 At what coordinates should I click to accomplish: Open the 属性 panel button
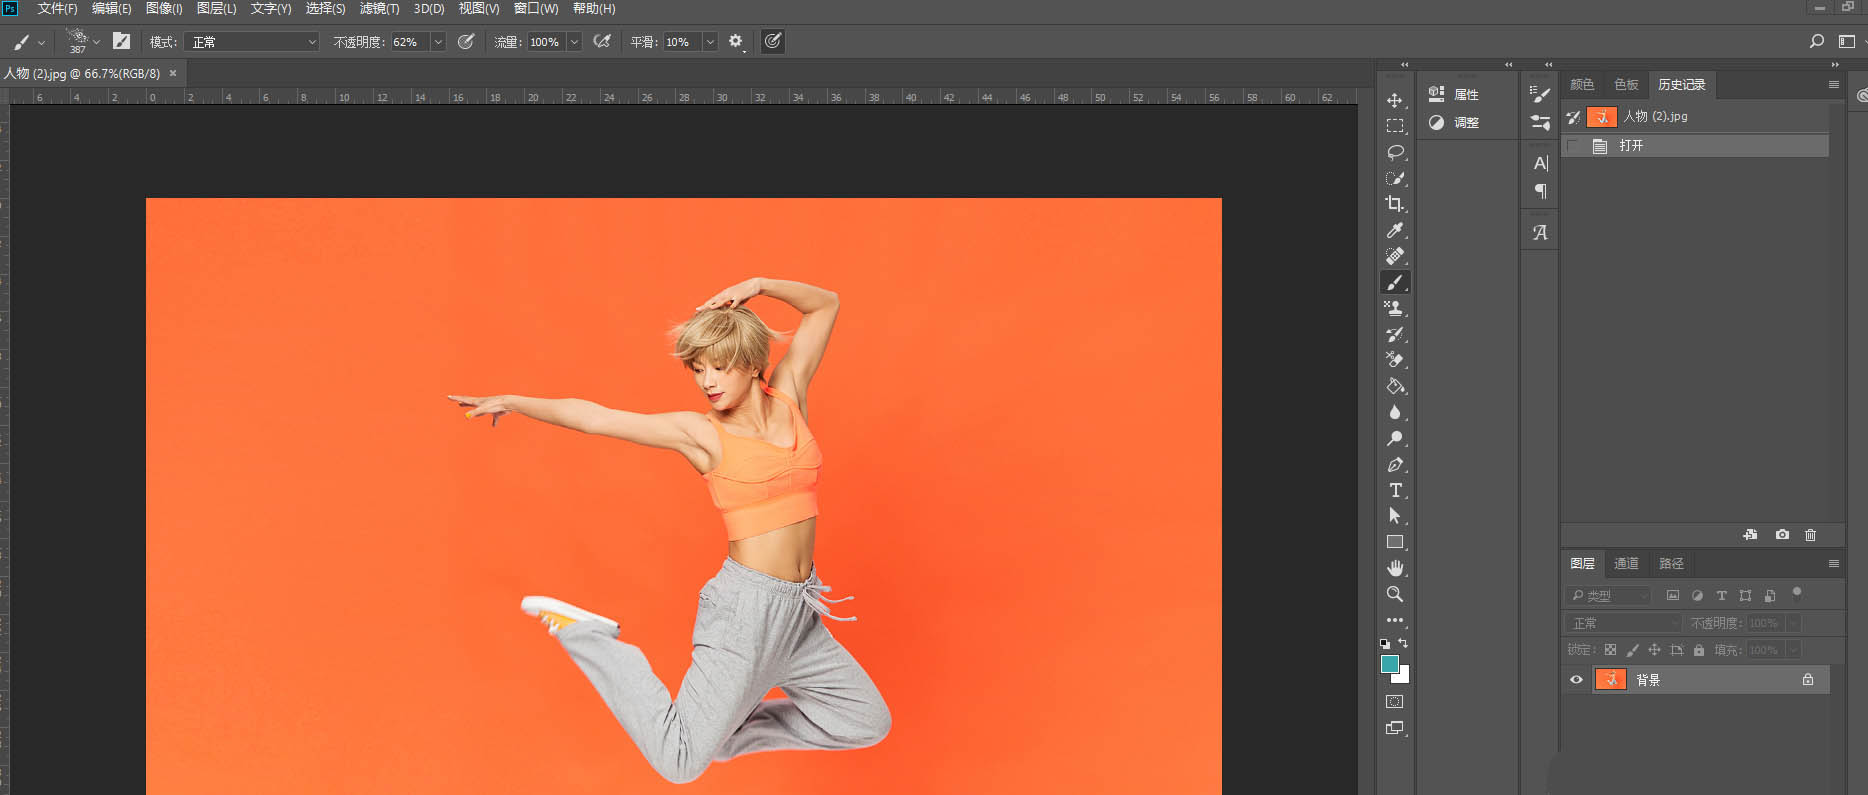(x=1455, y=94)
